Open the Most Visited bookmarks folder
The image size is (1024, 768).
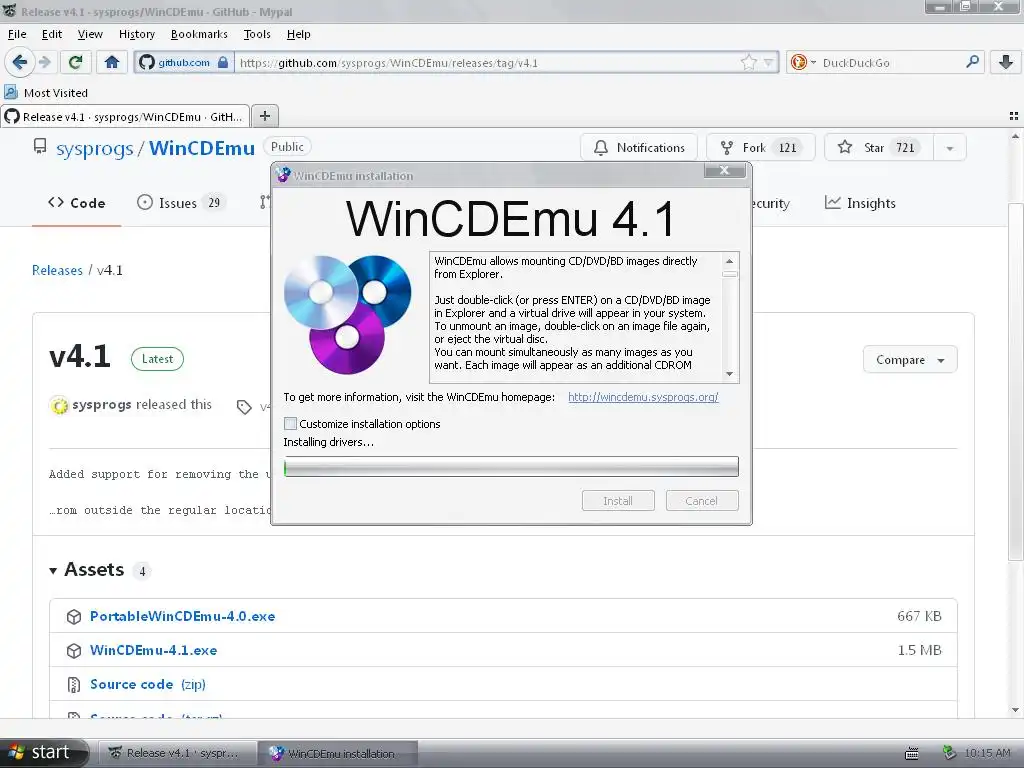point(46,93)
